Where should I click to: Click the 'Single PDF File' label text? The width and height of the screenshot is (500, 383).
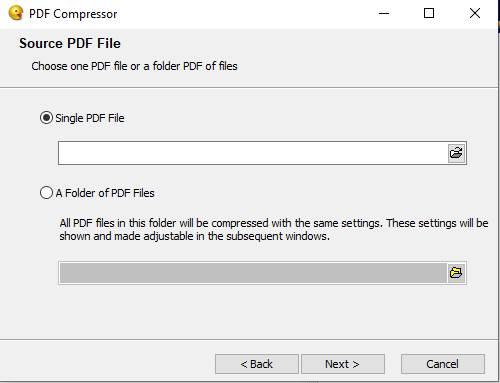(90, 118)
